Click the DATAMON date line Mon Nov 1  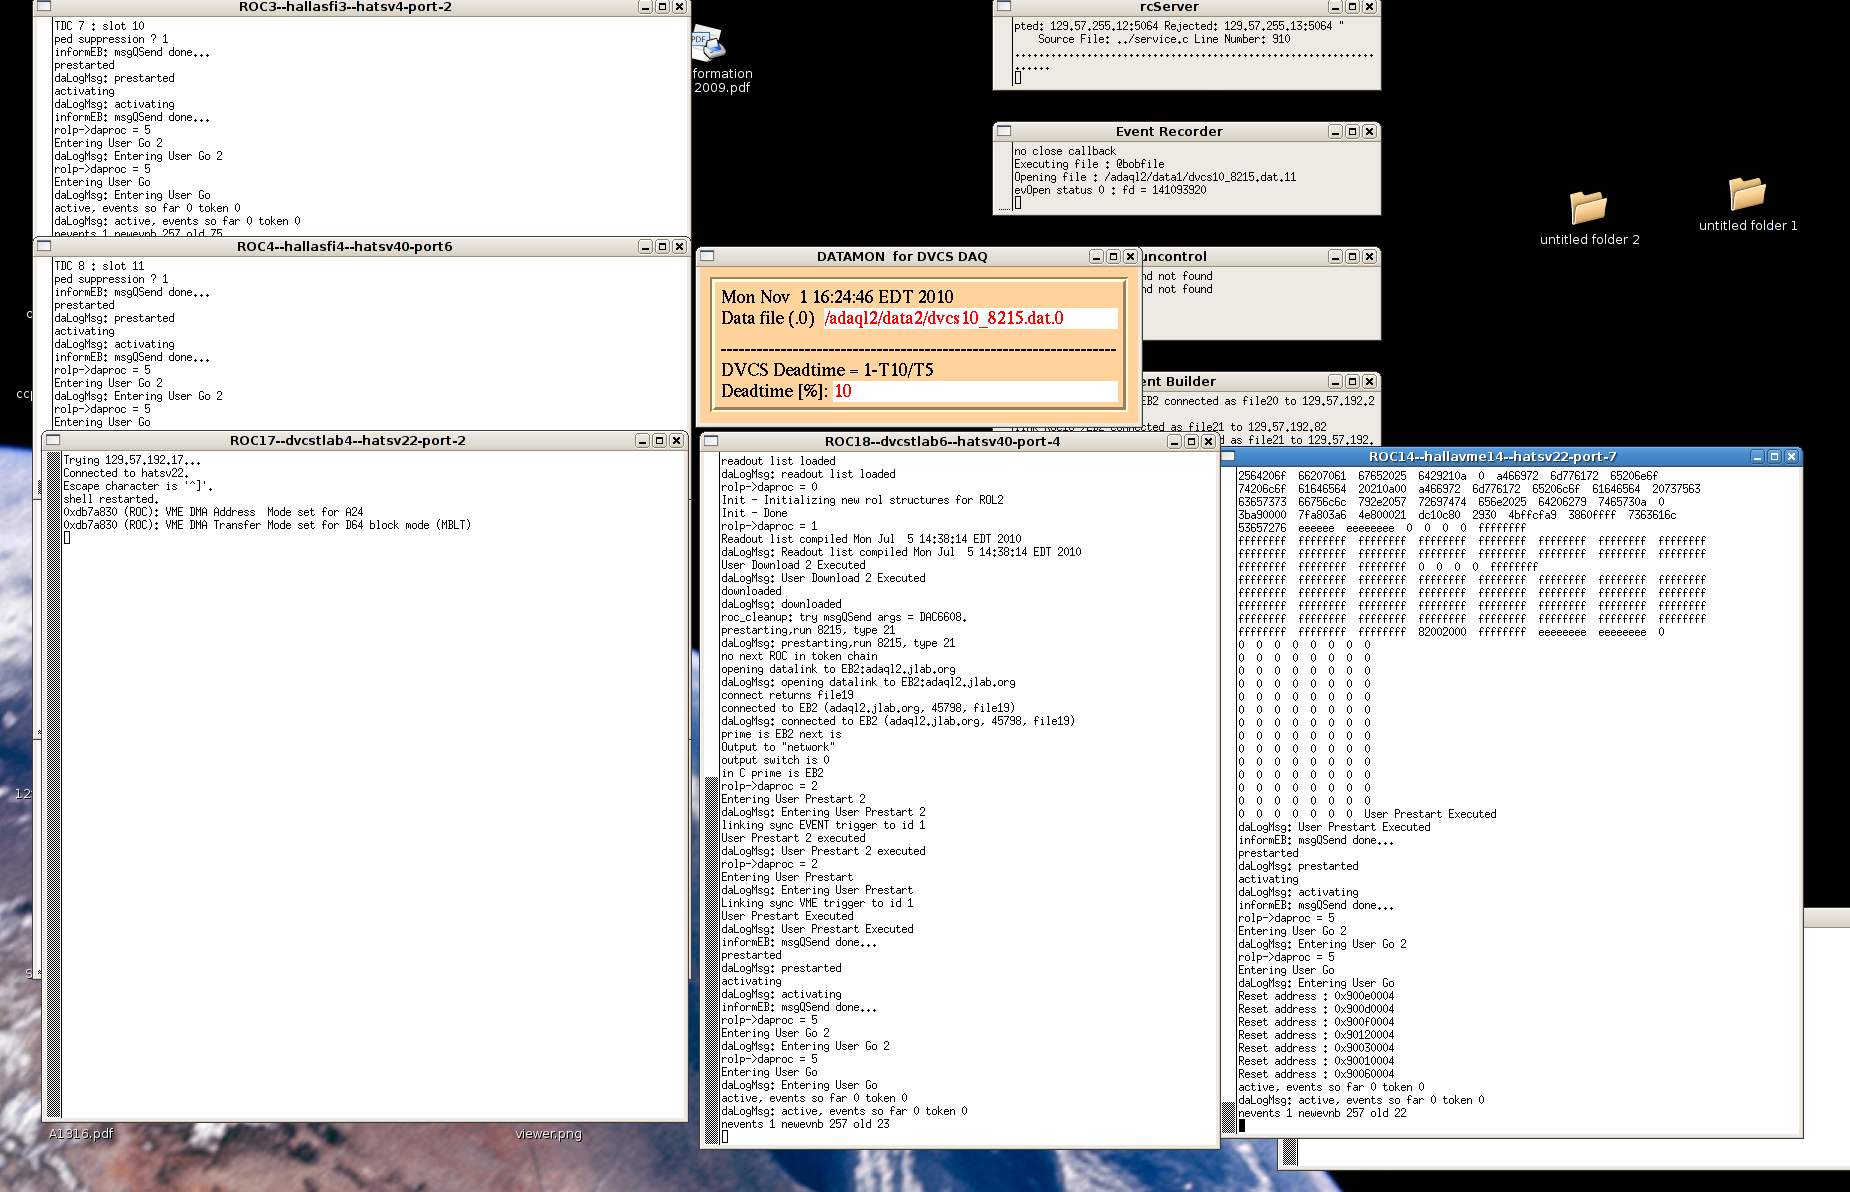click(x=837, y=297)
